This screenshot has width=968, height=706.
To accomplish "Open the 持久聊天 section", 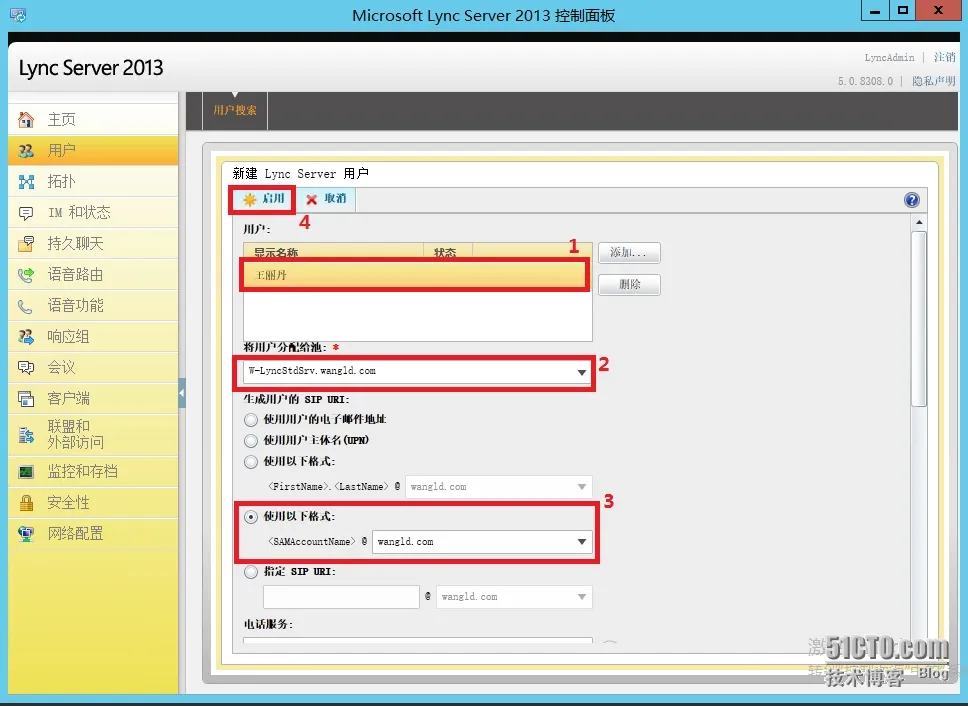I will click(x=93, y=244).
